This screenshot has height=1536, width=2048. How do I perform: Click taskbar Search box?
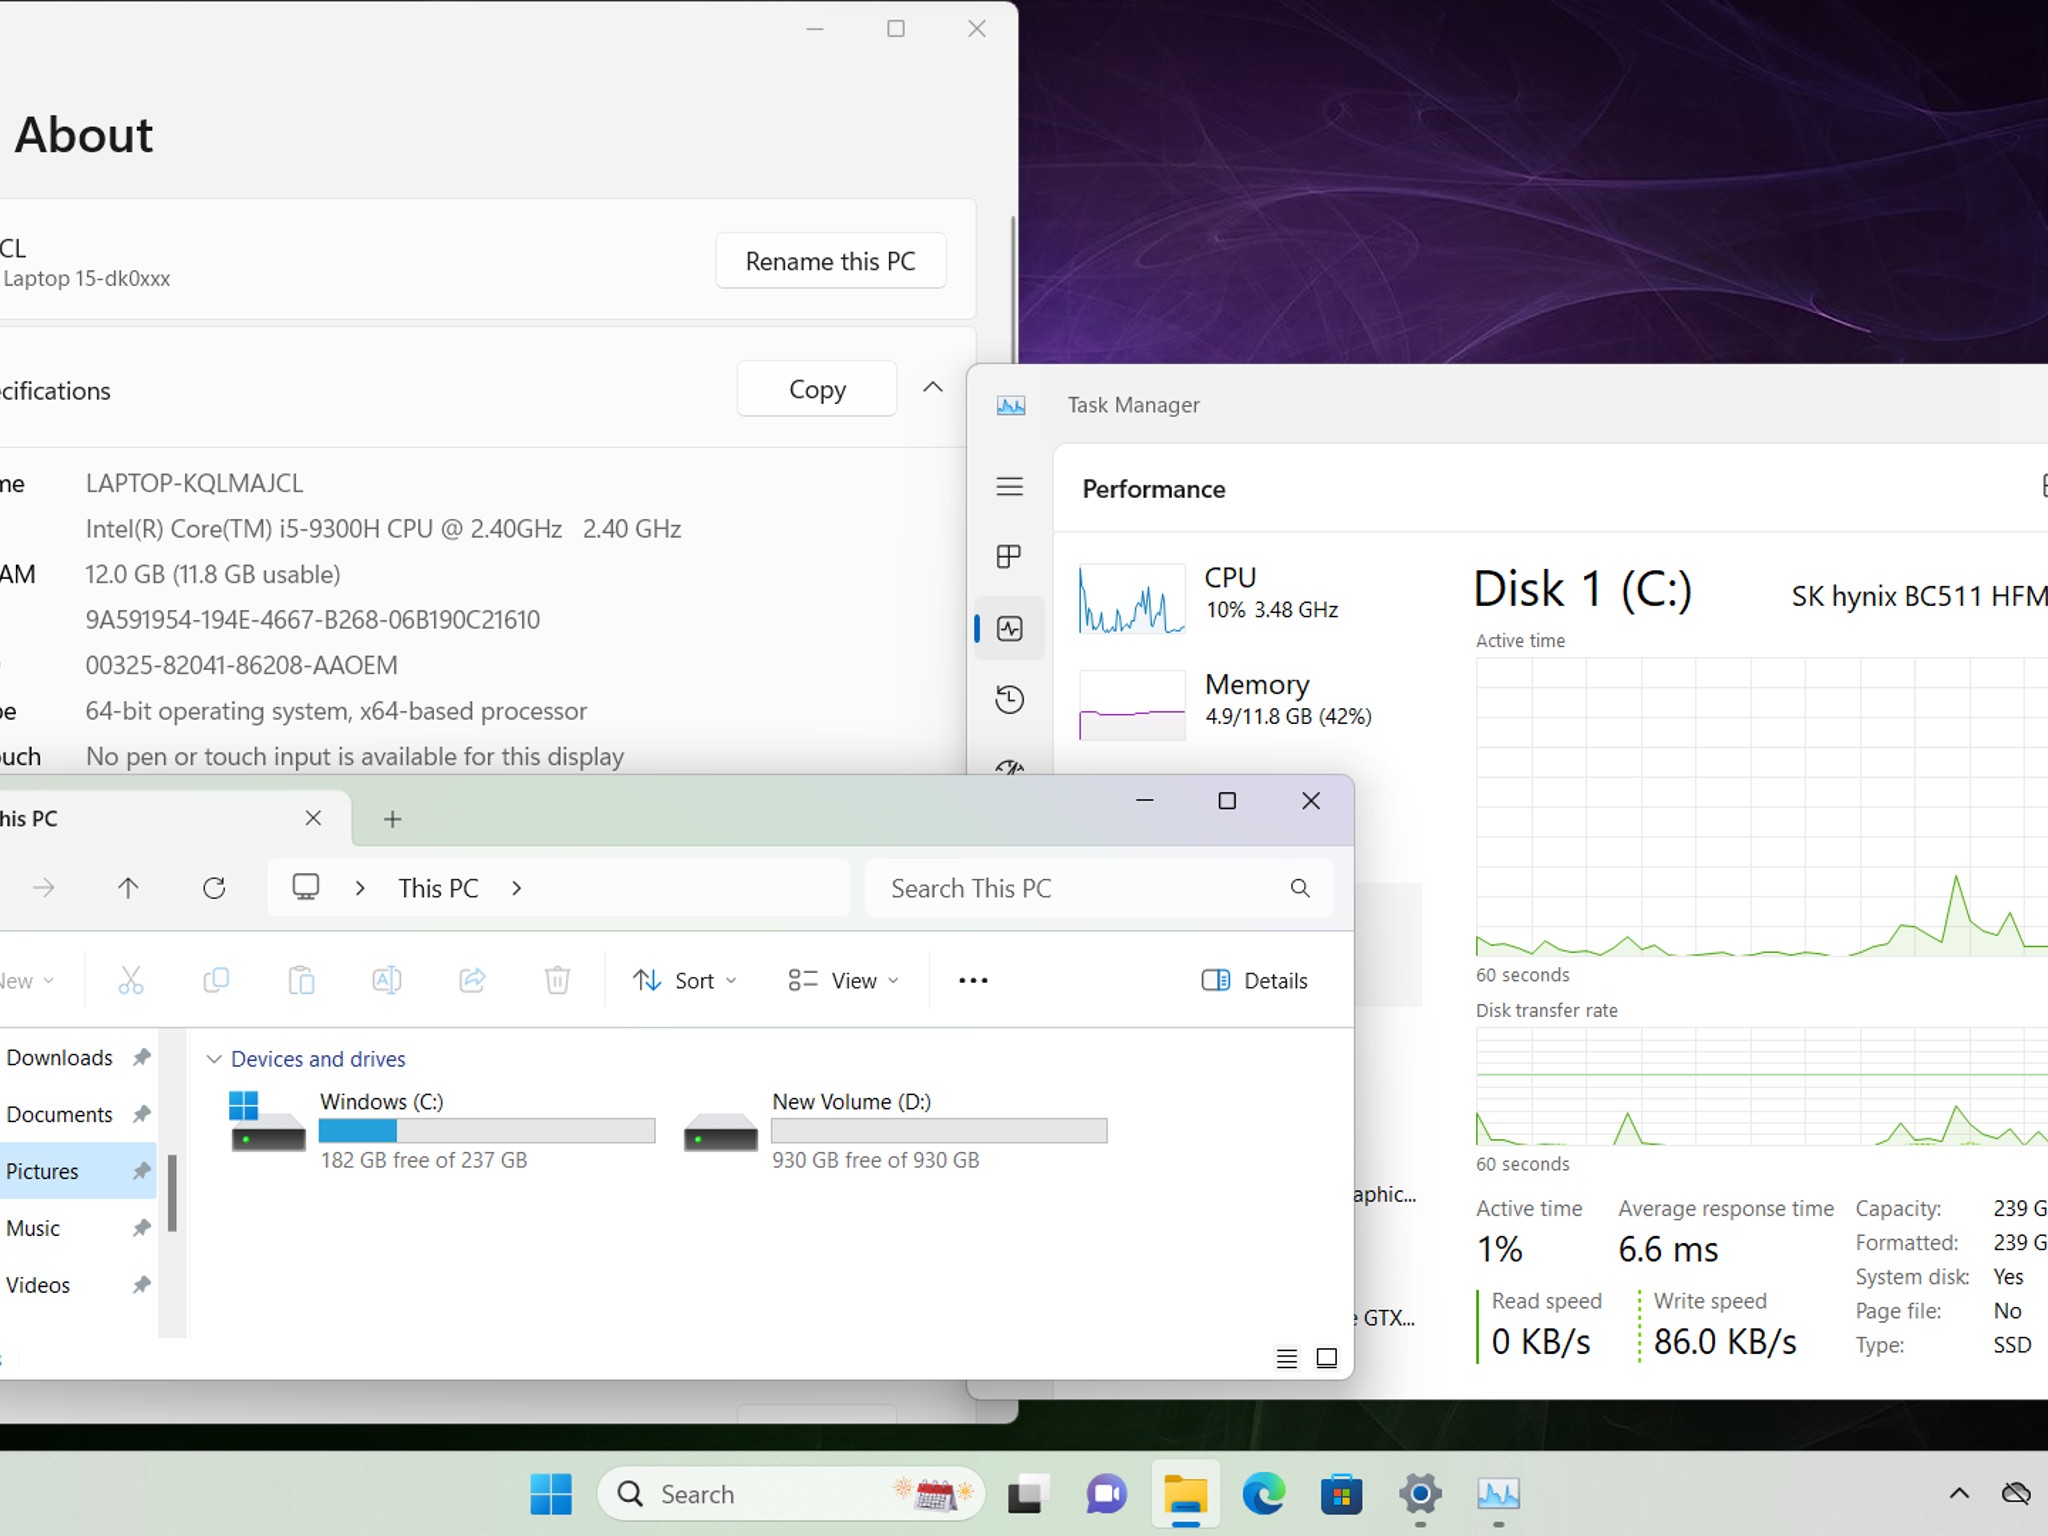(x=791, y=1494)
